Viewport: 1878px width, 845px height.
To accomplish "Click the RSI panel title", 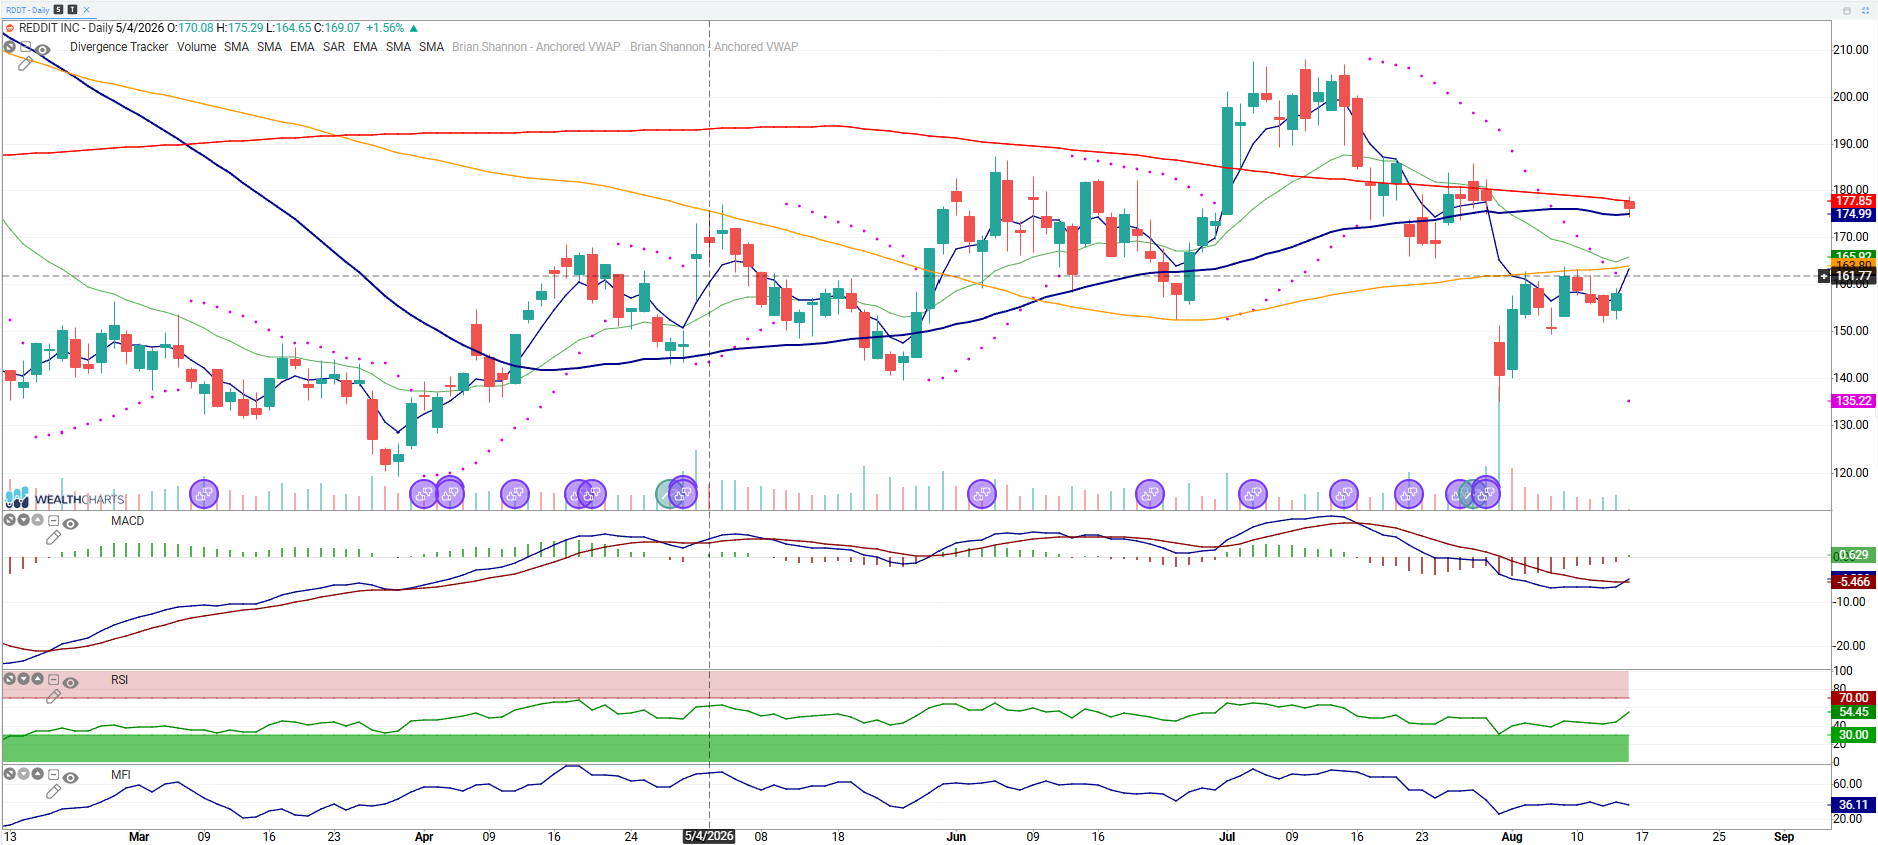I will click(x=119, y=680).
